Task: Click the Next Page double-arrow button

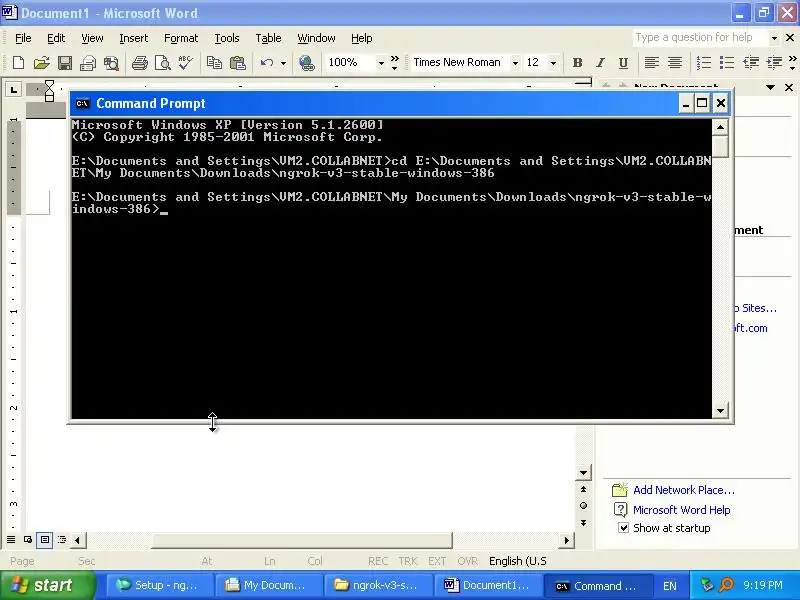Action: tap(583, 523)
